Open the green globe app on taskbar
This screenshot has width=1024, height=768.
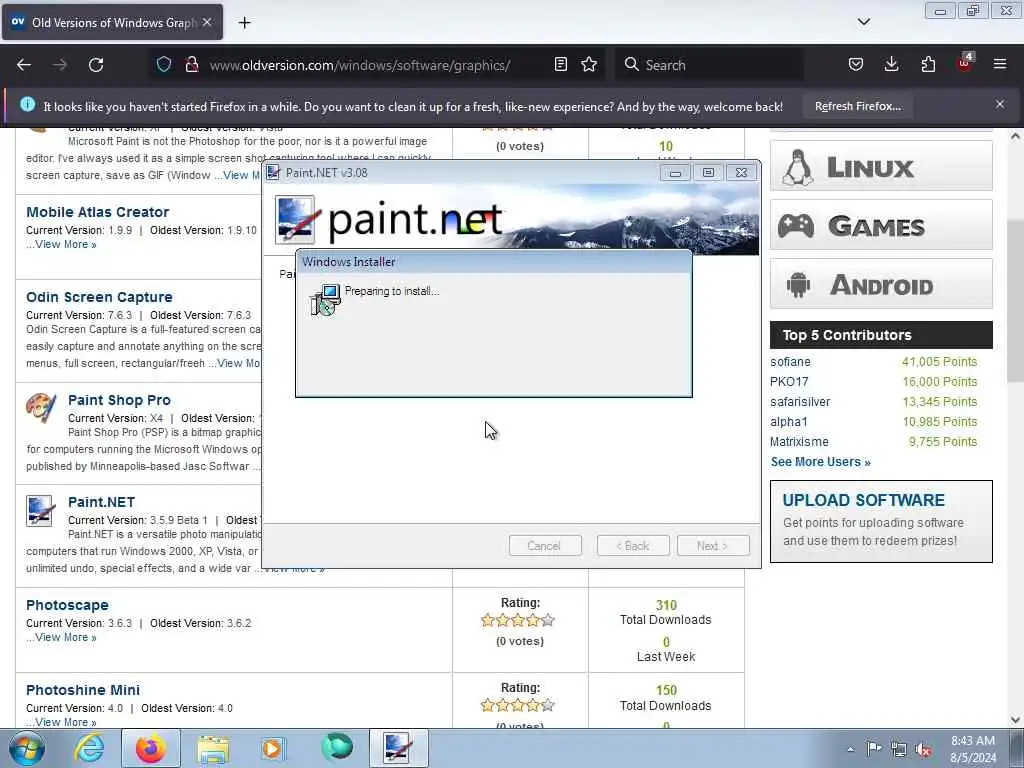tap(337, 747)
